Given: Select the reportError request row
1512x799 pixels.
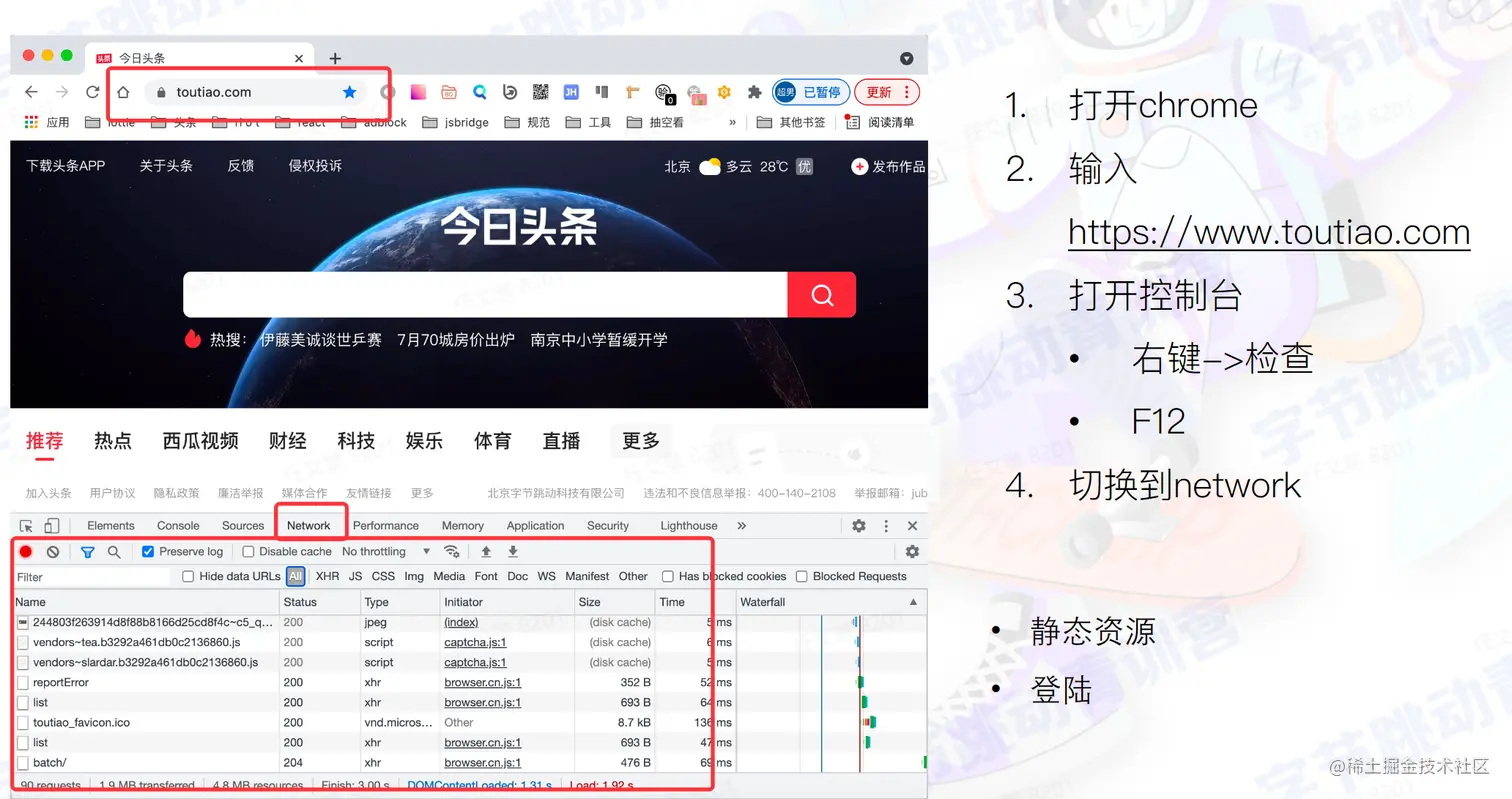Looking at the screenshot, I should click(470, 682).
